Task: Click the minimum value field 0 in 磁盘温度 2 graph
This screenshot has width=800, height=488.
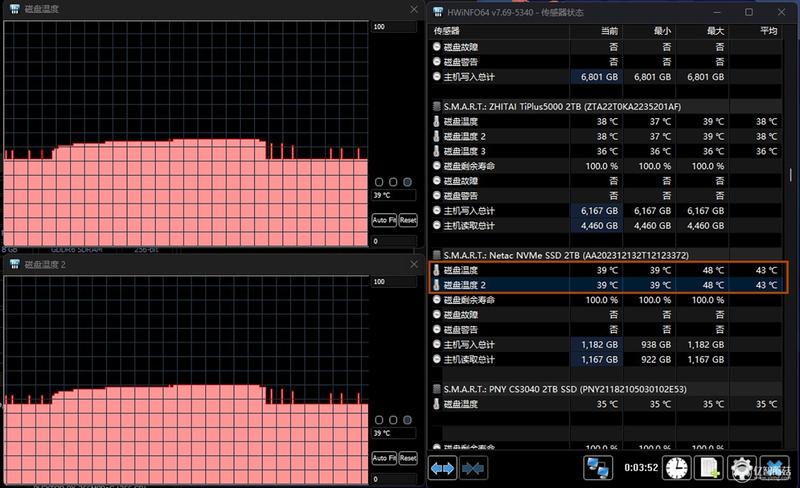Action: 394,479
